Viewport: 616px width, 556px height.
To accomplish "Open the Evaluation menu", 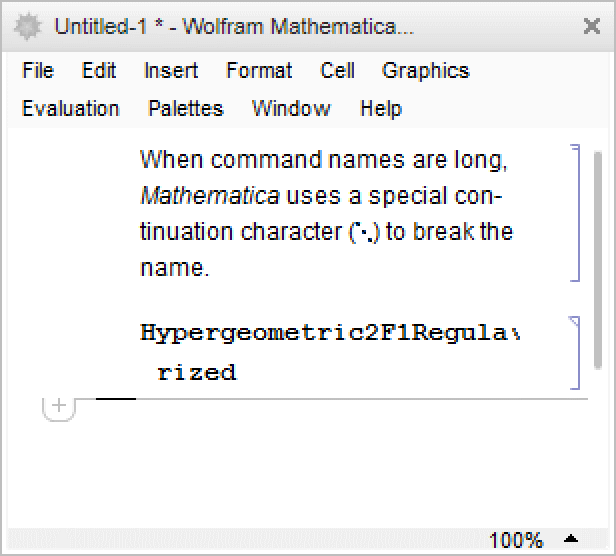I will tap(70, 108).
